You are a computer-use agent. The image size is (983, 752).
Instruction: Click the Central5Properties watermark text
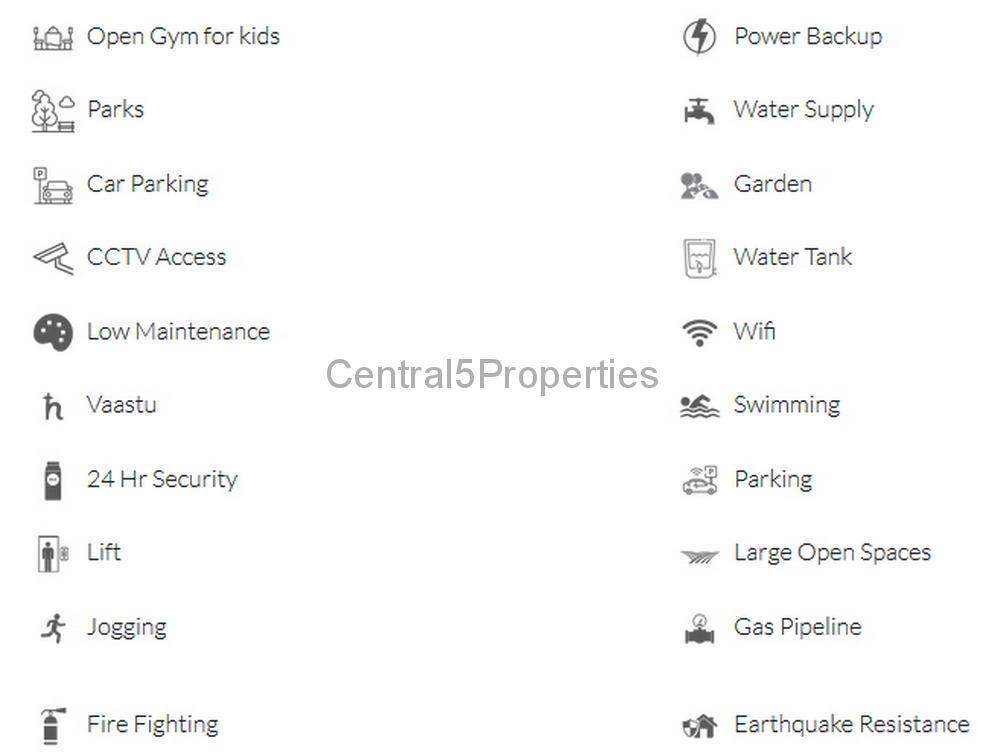coord(492,375)
